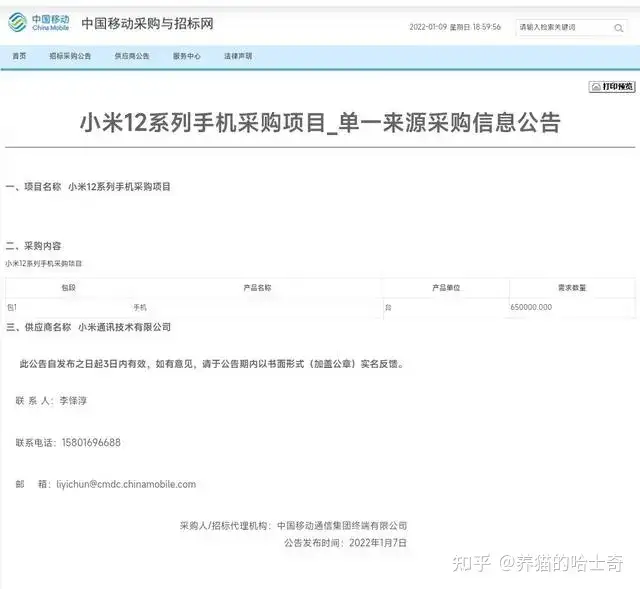Image resolution: width=640 pixels, height=589 pixels.
Task: Click the supplier name 小米通讯技术有限公司
Action: coord(124,327)
